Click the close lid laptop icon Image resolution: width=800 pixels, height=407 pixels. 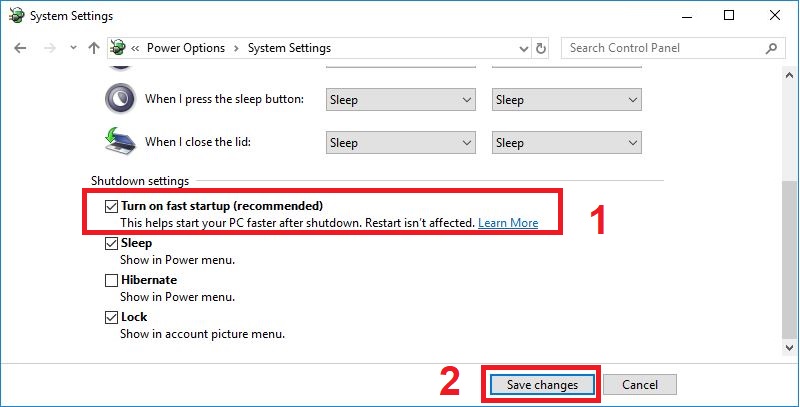(x=120, y=141)
